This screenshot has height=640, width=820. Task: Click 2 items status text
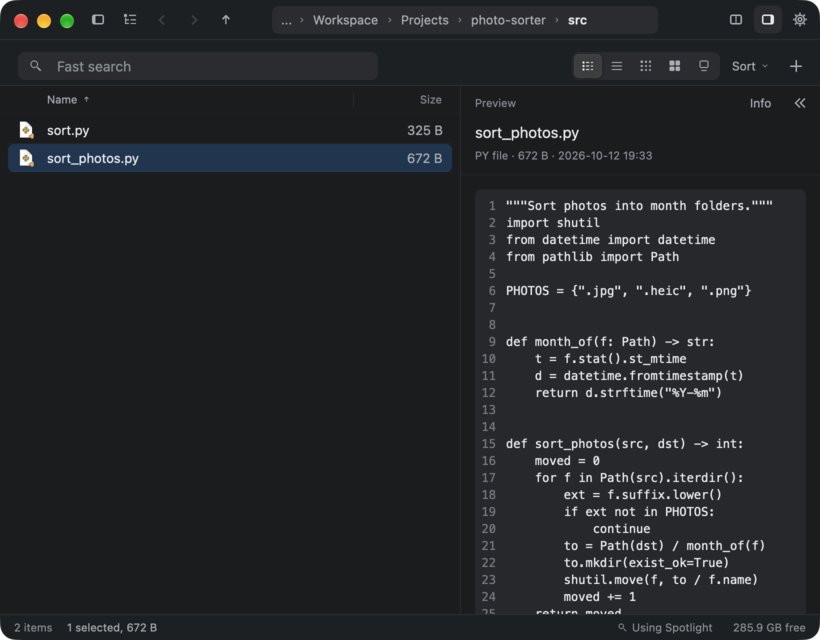(33, 627)
